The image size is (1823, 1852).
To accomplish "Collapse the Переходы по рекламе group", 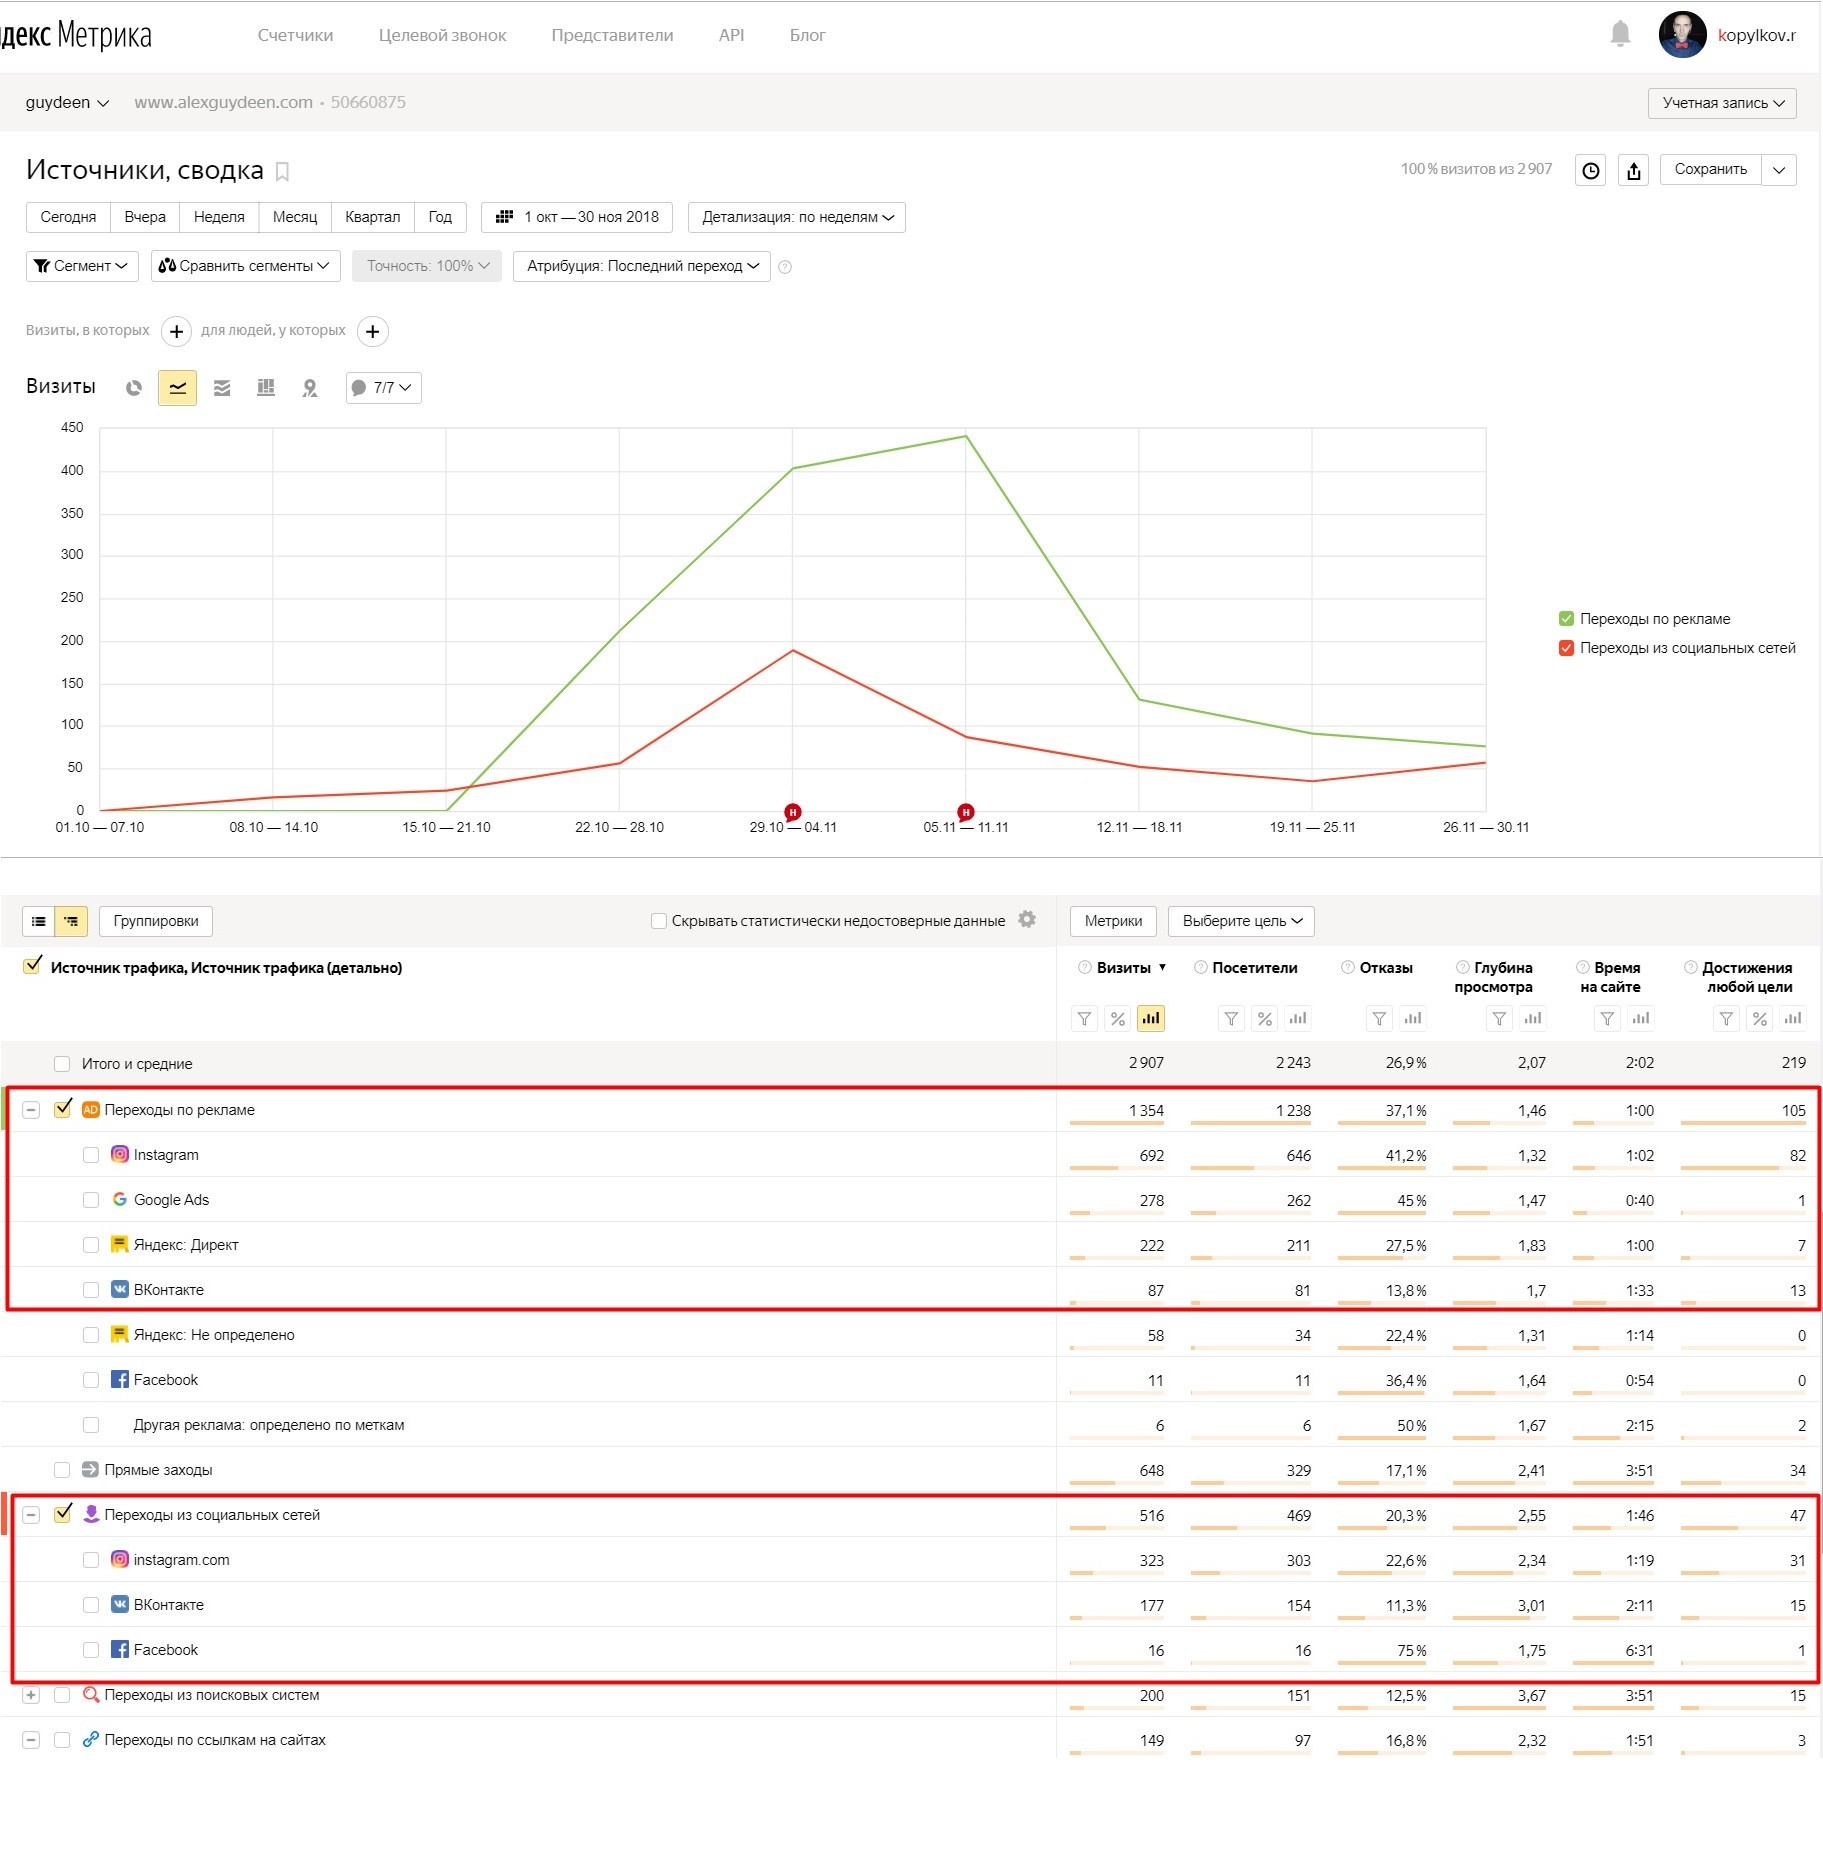I will click(x=31, y=1110).
